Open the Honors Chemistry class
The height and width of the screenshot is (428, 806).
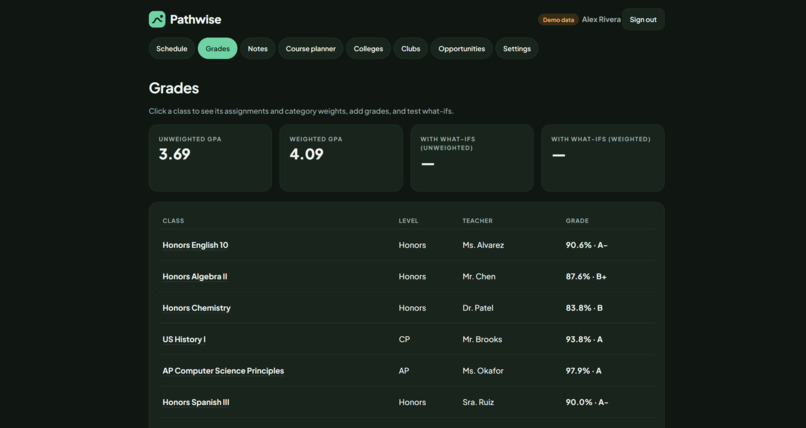(x=196, y=308)
